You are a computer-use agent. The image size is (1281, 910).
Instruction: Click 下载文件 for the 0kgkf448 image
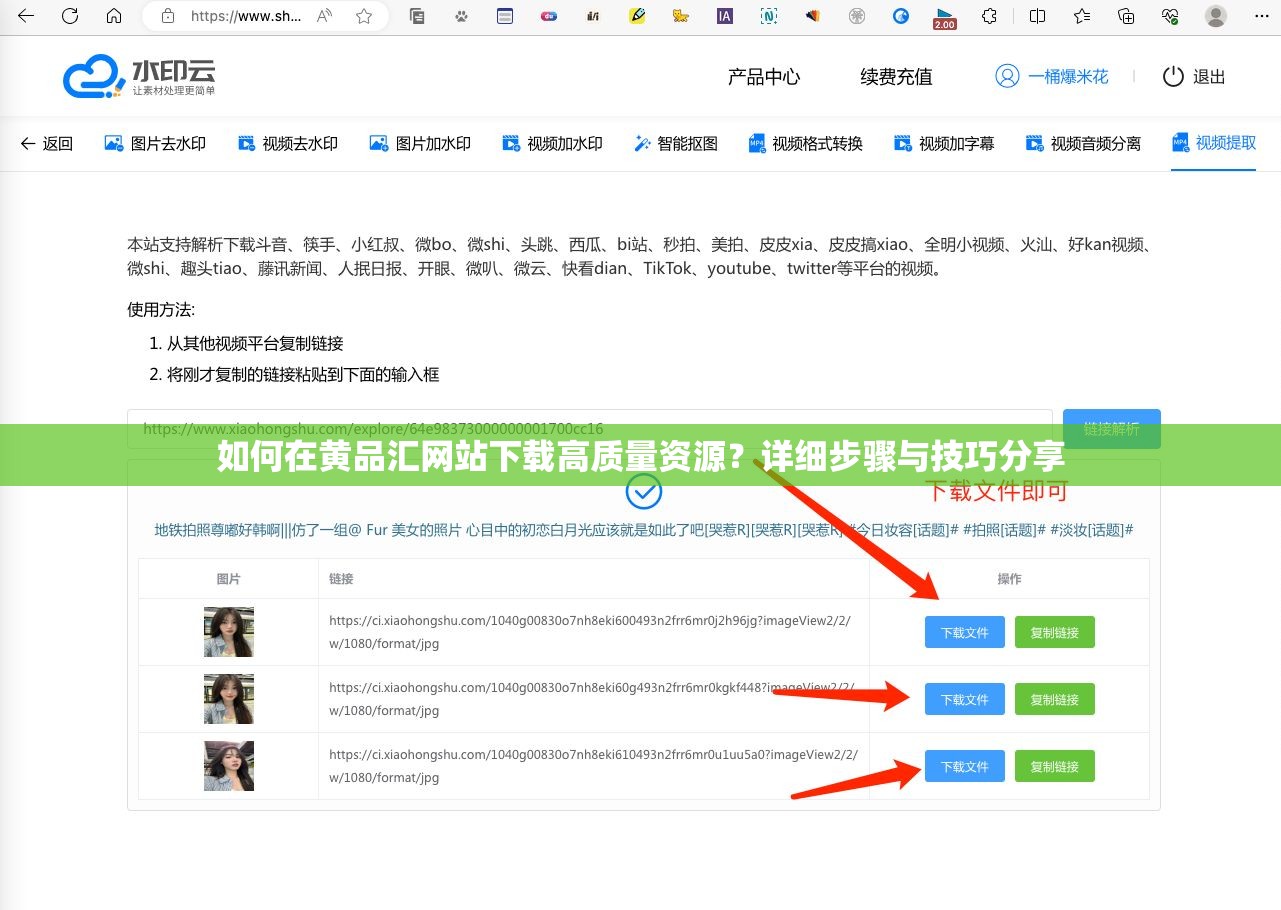(964, 699)
